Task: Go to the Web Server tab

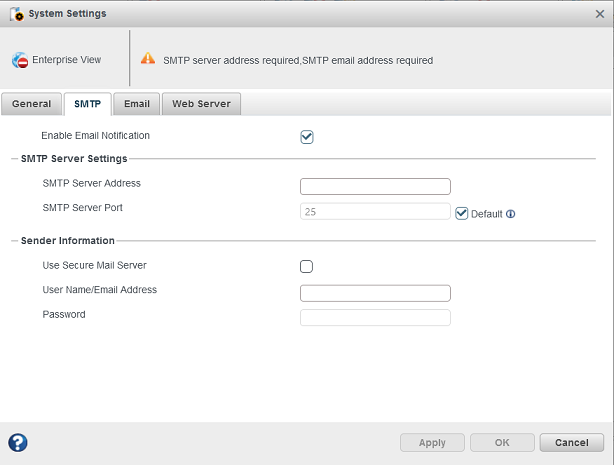Action: pos(201,104)
